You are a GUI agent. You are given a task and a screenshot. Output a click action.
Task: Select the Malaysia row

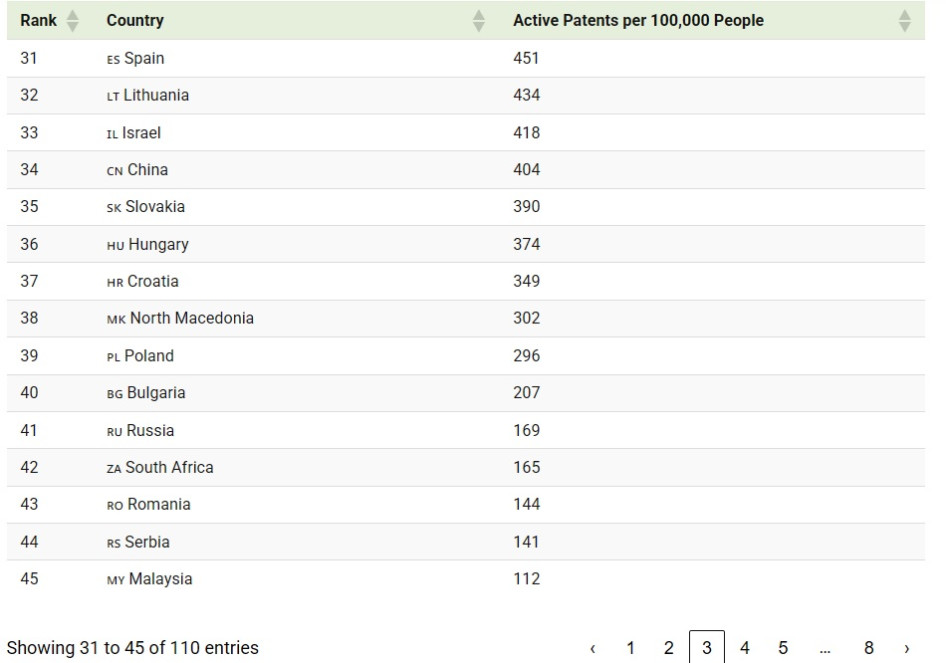(158, 579)
